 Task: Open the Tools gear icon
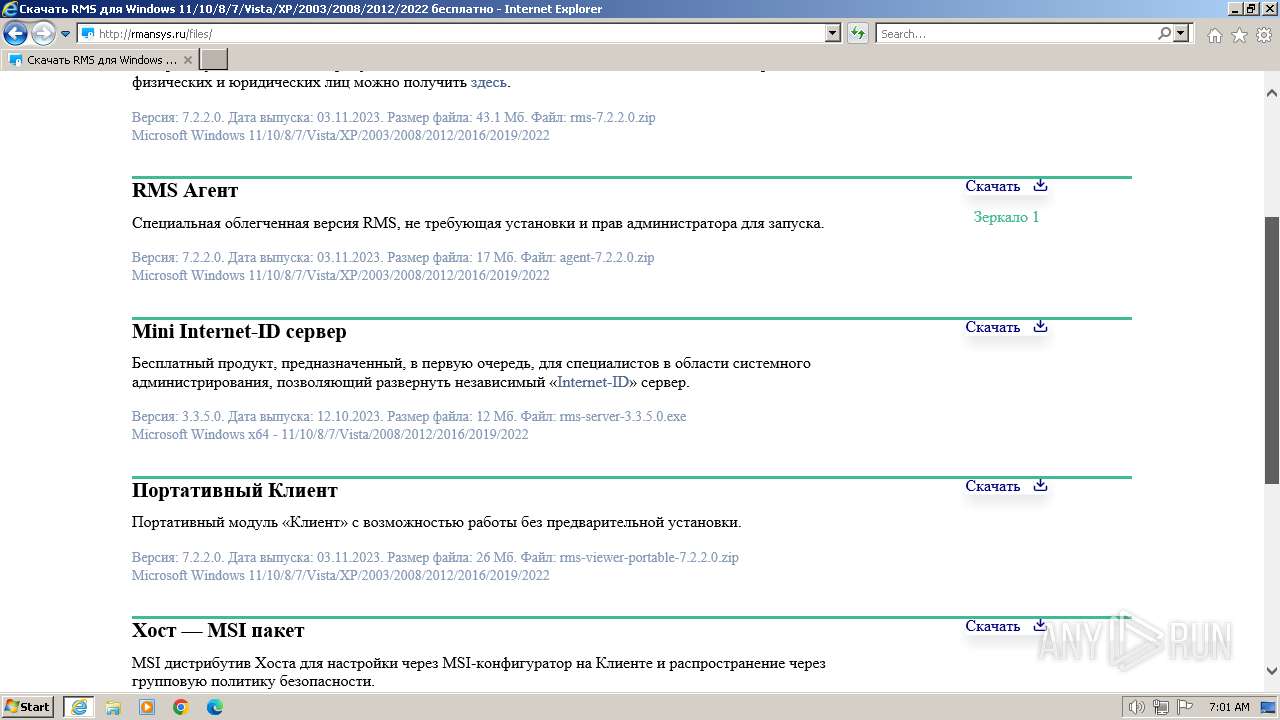tap(1263, 35)
